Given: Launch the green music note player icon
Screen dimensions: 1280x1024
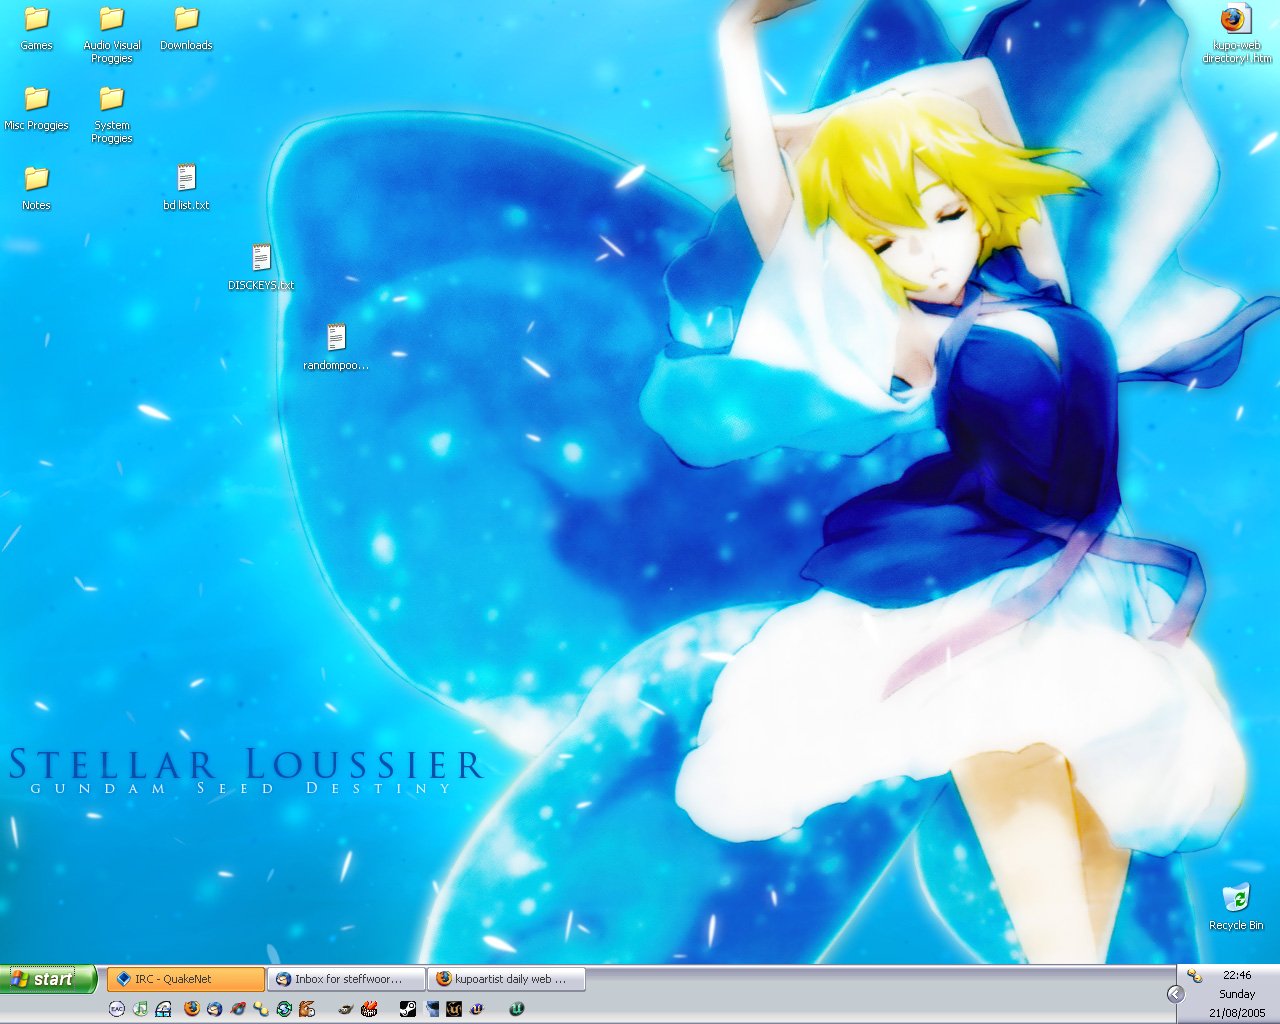Looking at the screenshot, I should coord(140,1009).
